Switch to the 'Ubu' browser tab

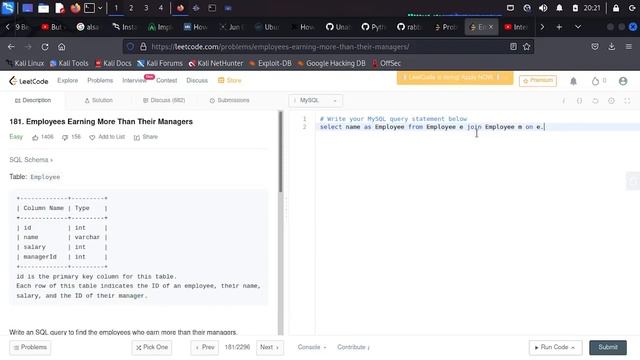pyautogui.click(x=267, y=27)
